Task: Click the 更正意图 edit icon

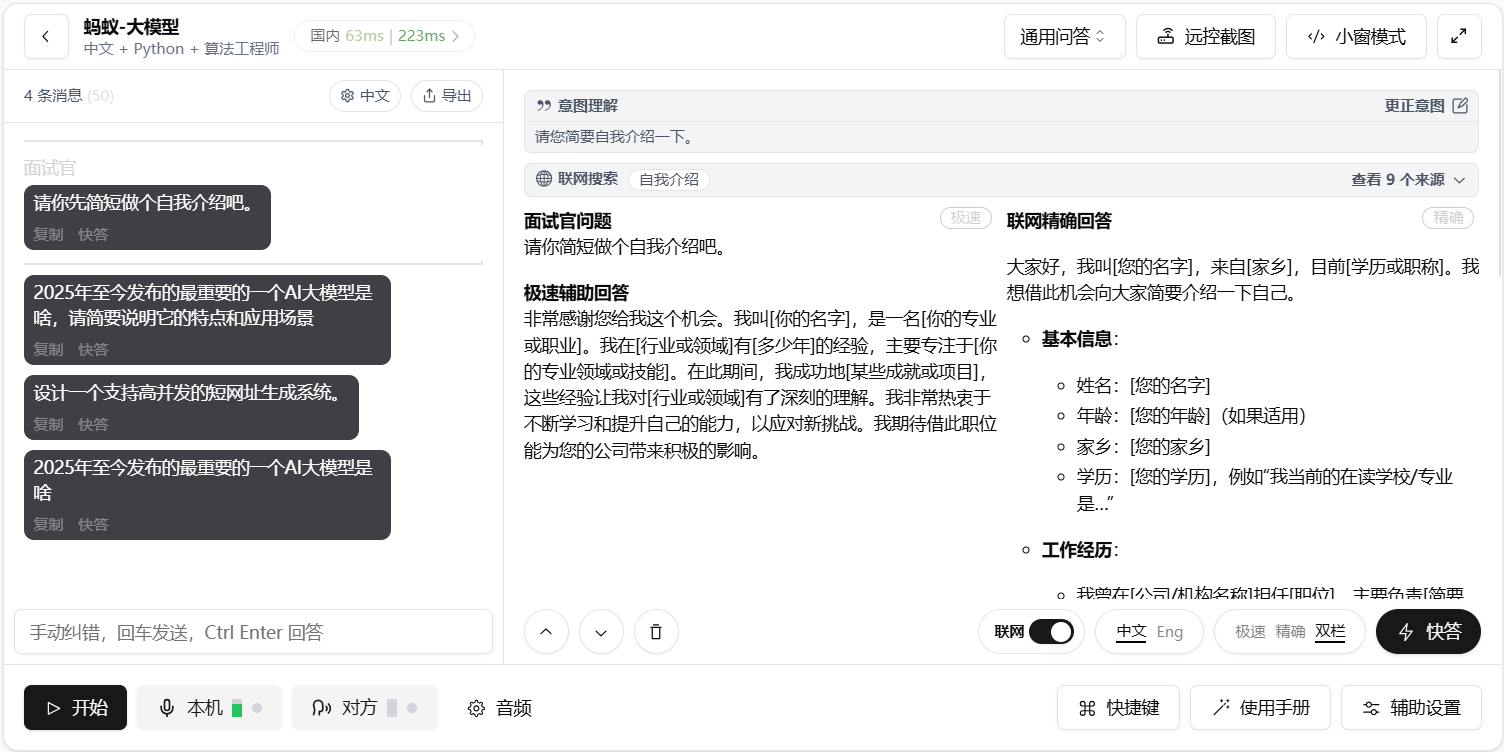Action: click(1459, 105)
